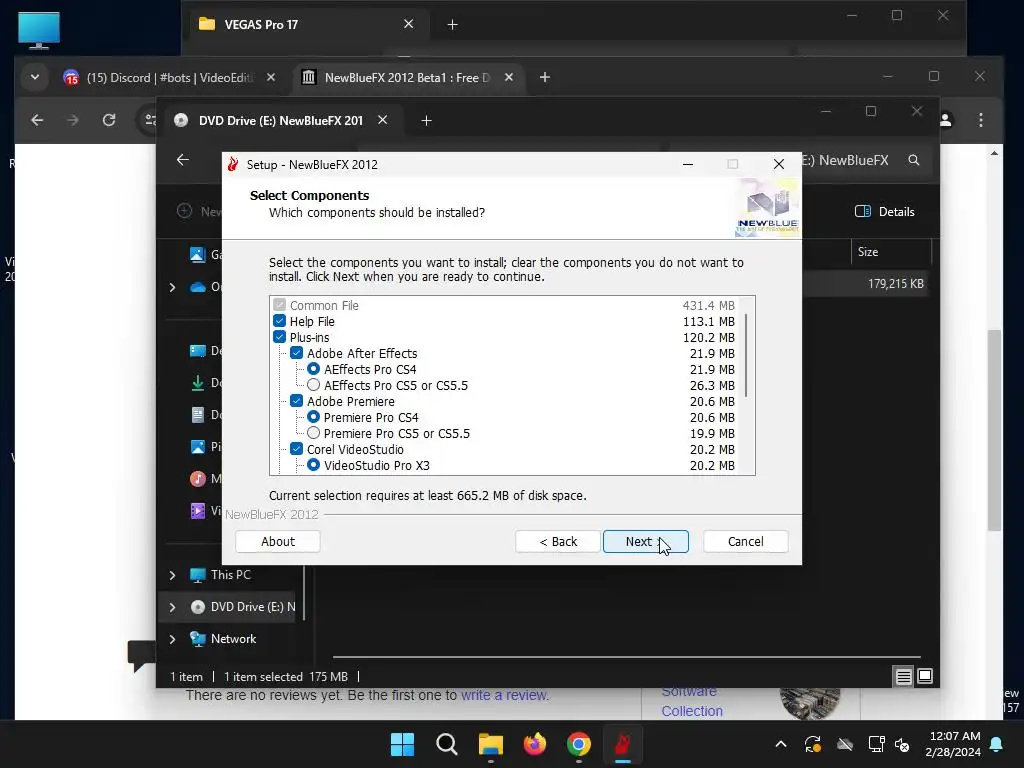The image size is (1024, 768).
Task: Toggle the Details pane in Explorer
Action: 885,212
